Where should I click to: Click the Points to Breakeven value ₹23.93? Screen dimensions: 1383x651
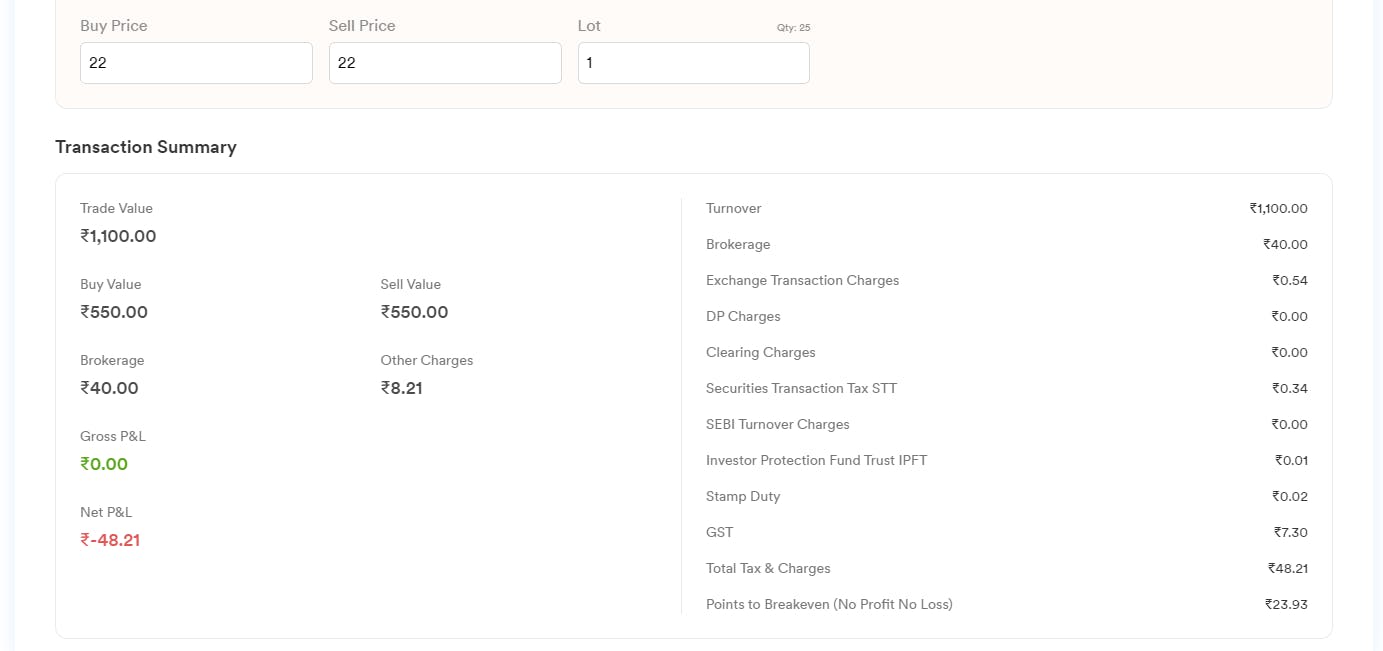[x=1286, y=604]
